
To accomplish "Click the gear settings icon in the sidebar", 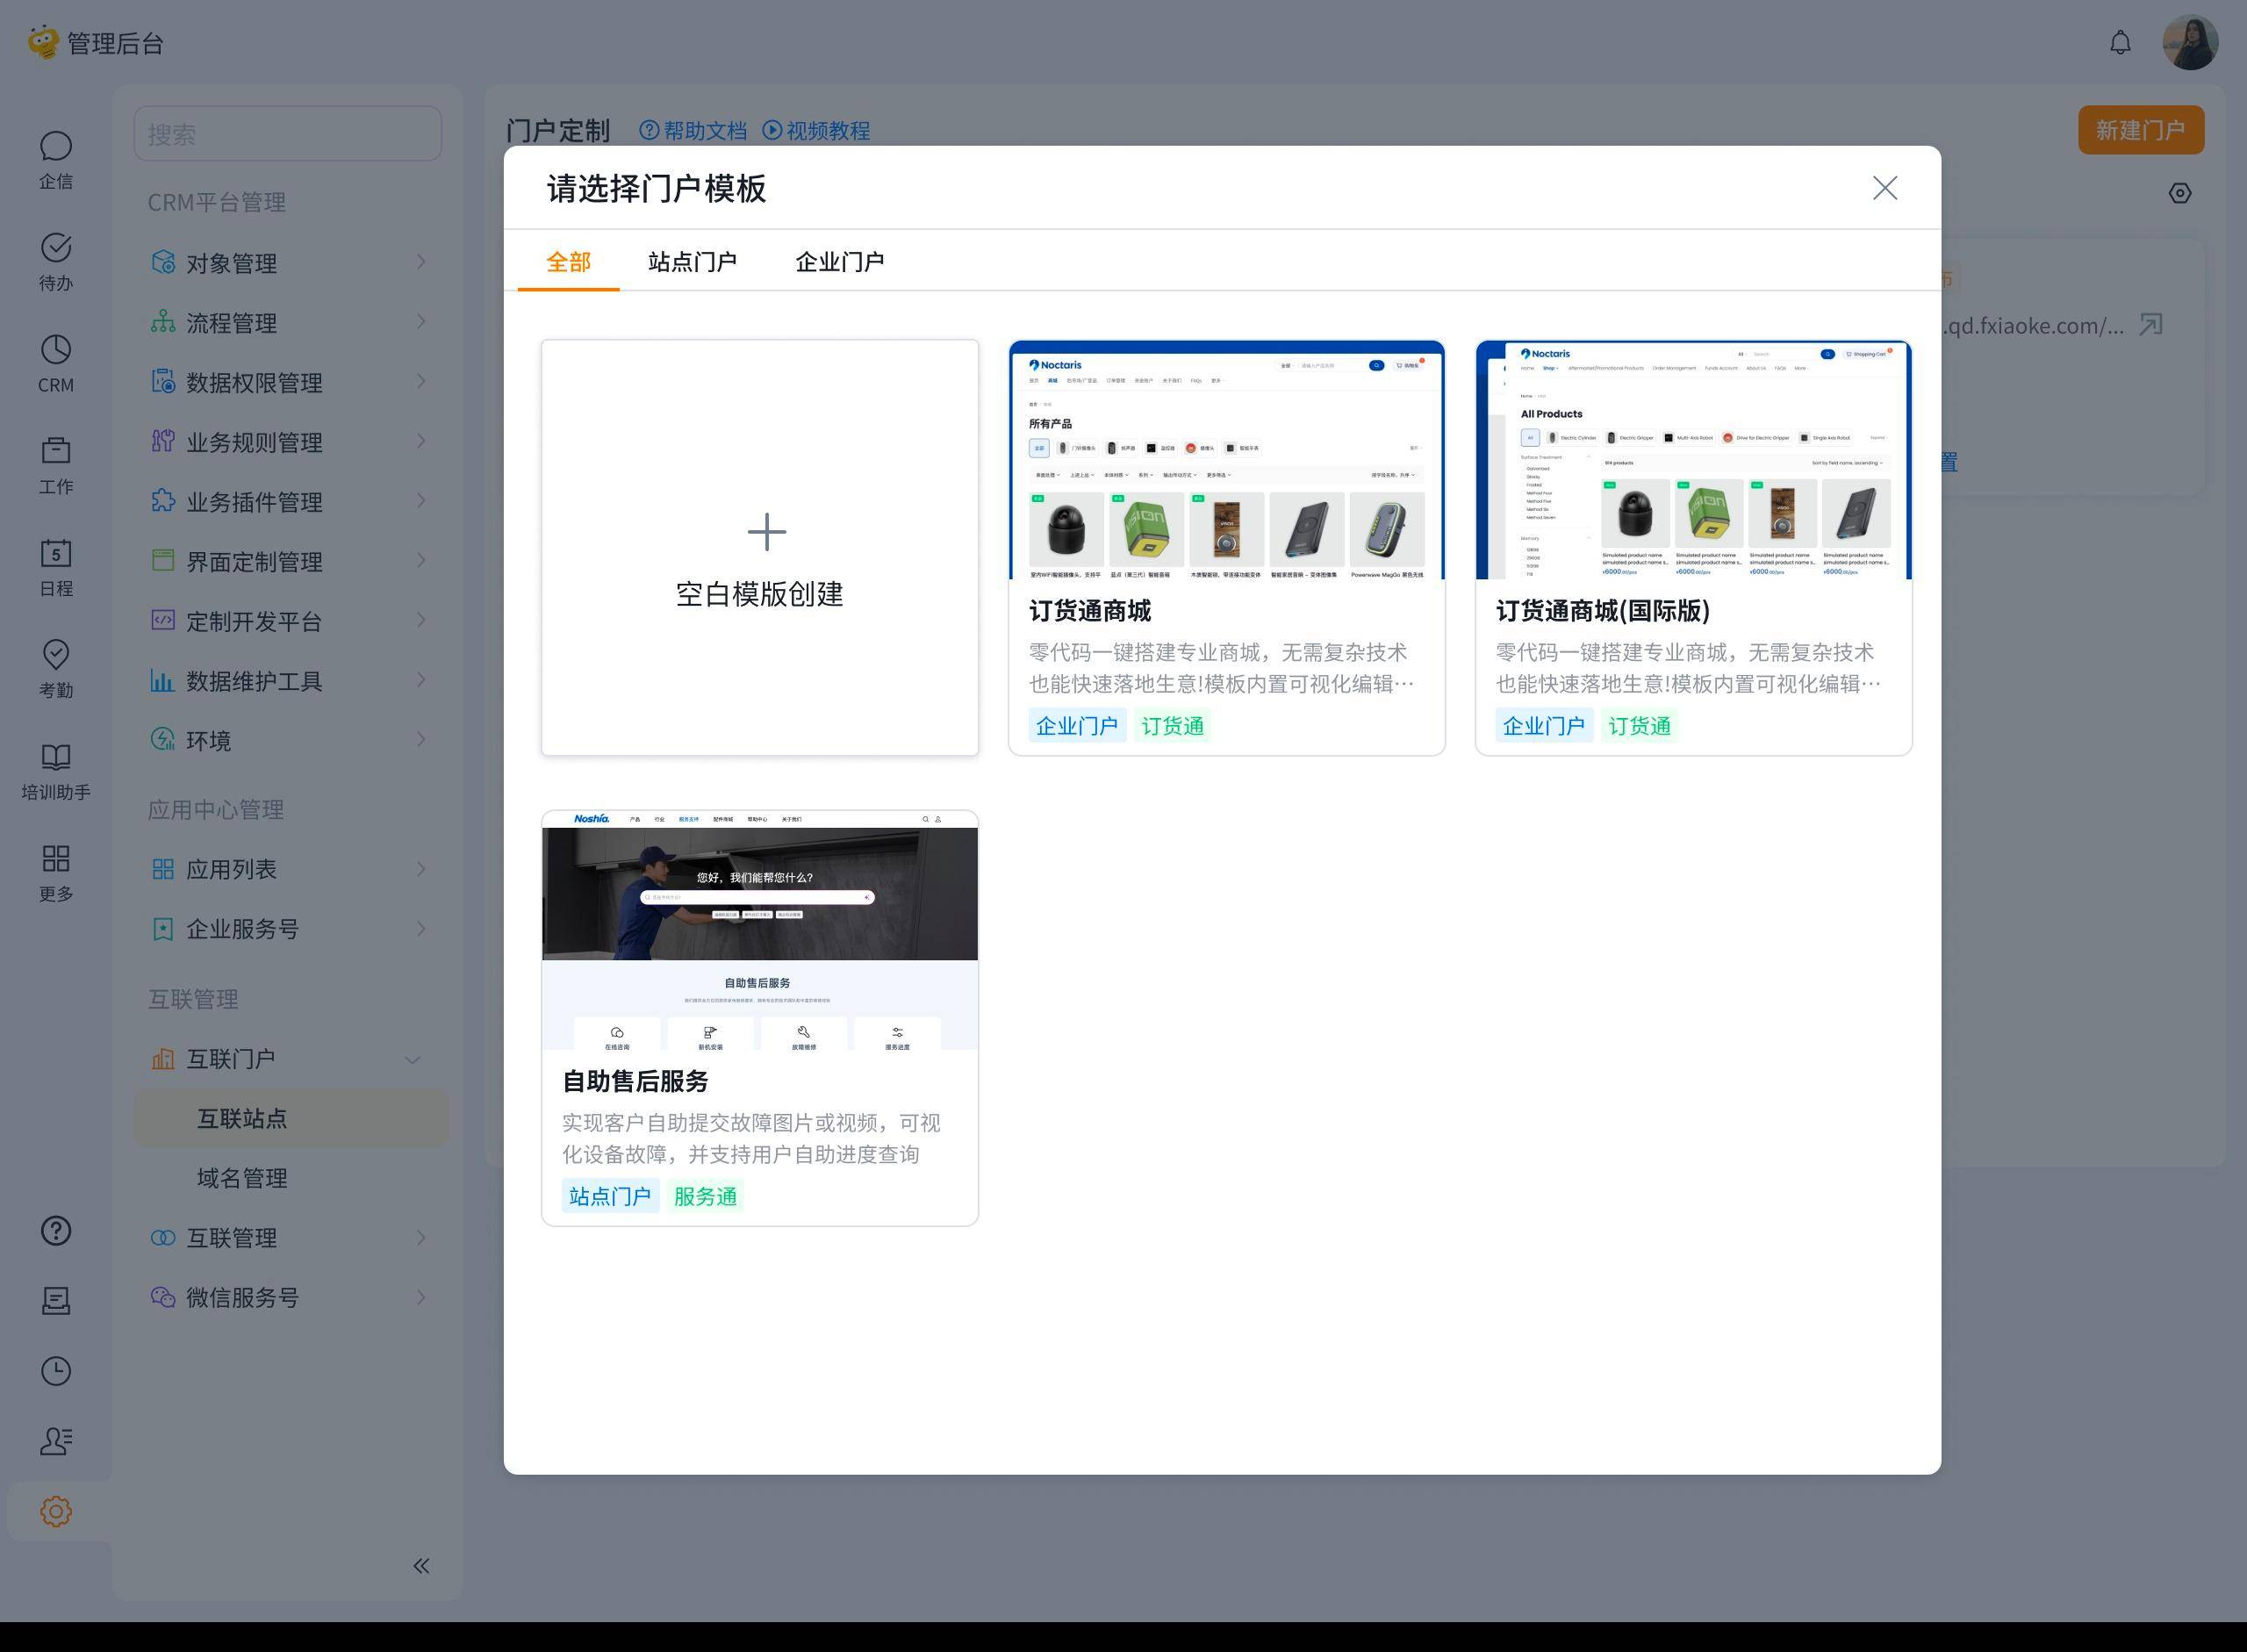I will click(x=56, y=1511).
